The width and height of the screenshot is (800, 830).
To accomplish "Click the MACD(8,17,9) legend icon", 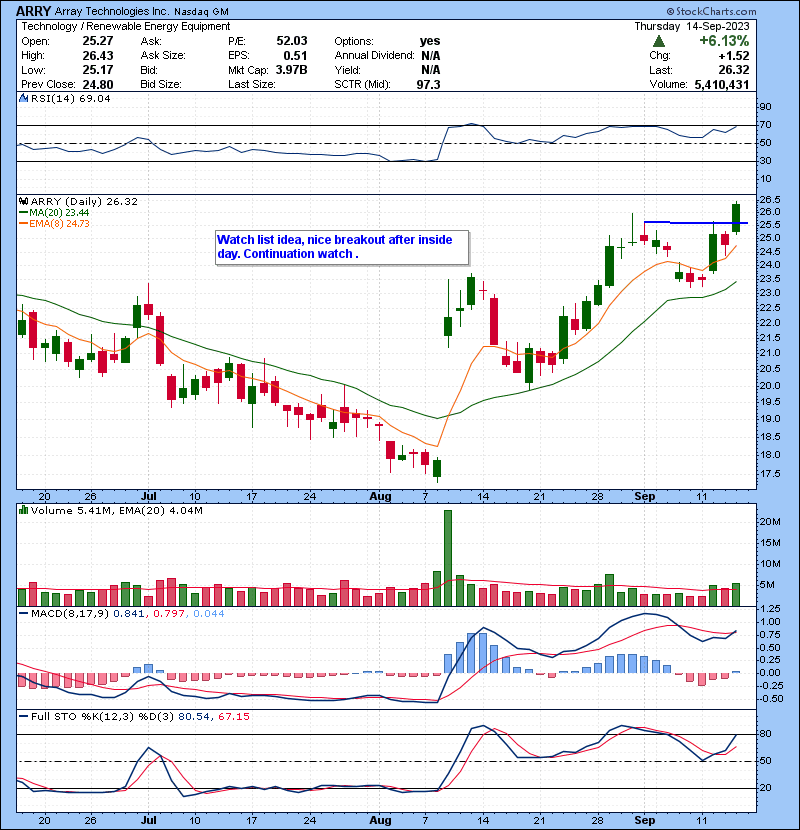I will click(23, 612).
